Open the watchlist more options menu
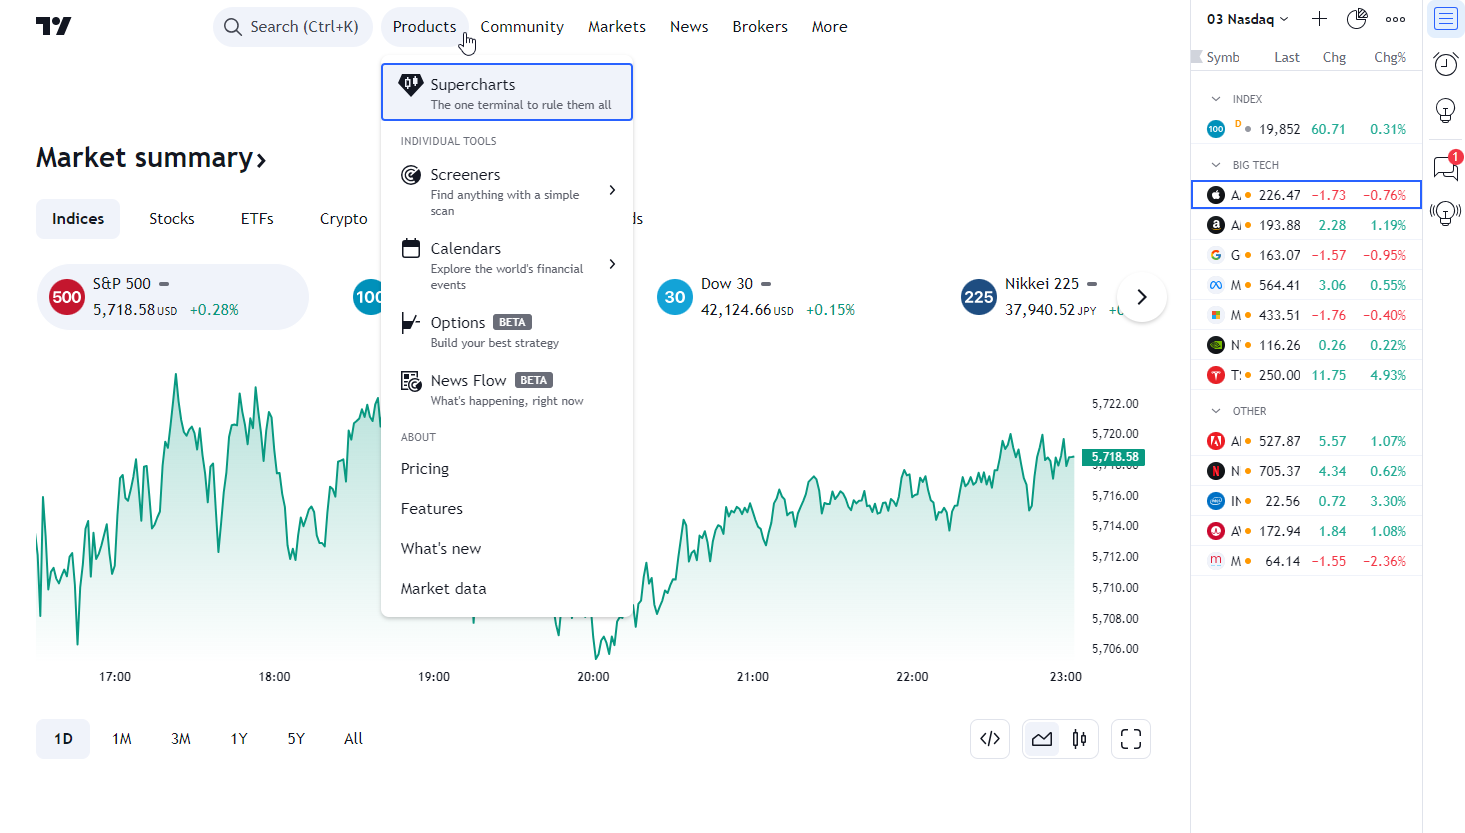1465x833 pixels. click(x=1395, y=18)
